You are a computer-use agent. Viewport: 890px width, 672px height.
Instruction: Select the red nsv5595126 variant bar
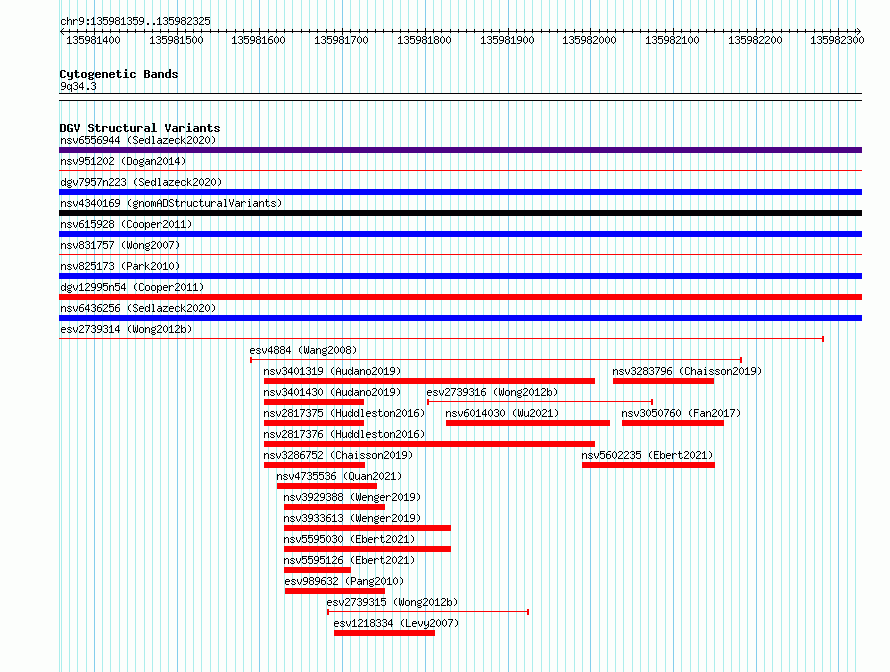point(317,570)
